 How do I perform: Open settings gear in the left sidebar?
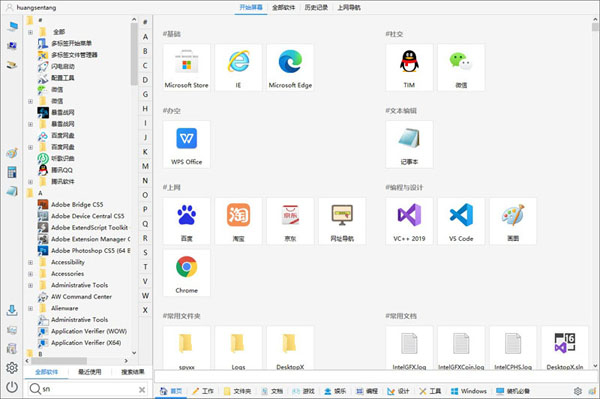pyautogui.click(x=12, y=368)
